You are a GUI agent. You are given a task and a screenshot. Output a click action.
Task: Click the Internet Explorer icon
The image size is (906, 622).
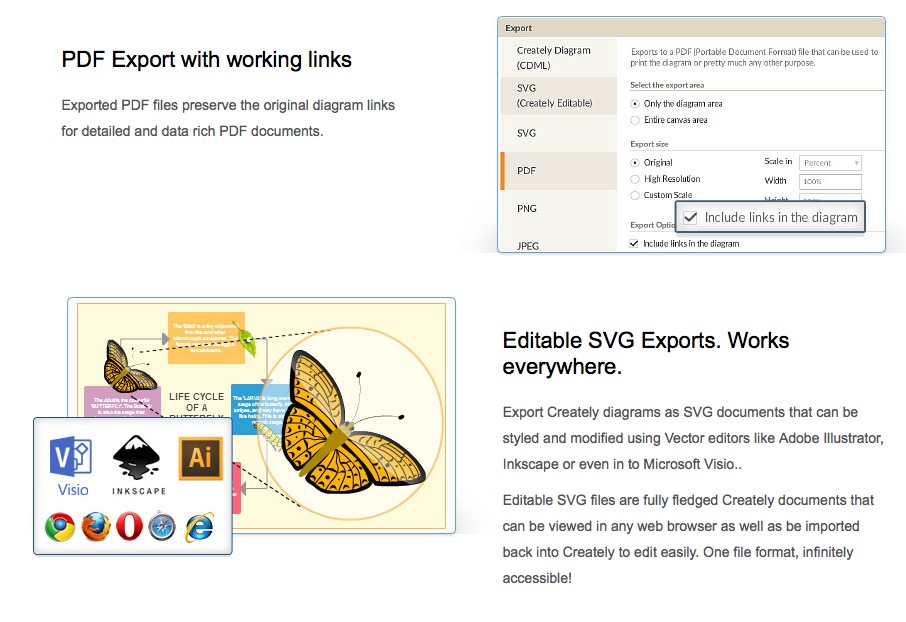[199, 527]
